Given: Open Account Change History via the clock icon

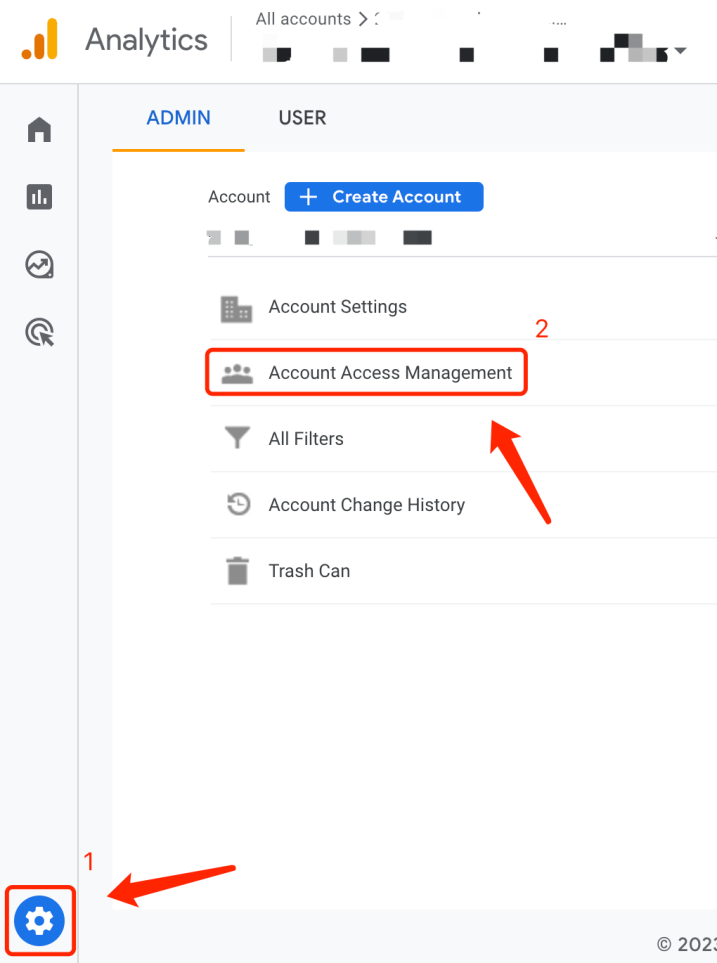Looking at the screenshot, I should [237, 504].
